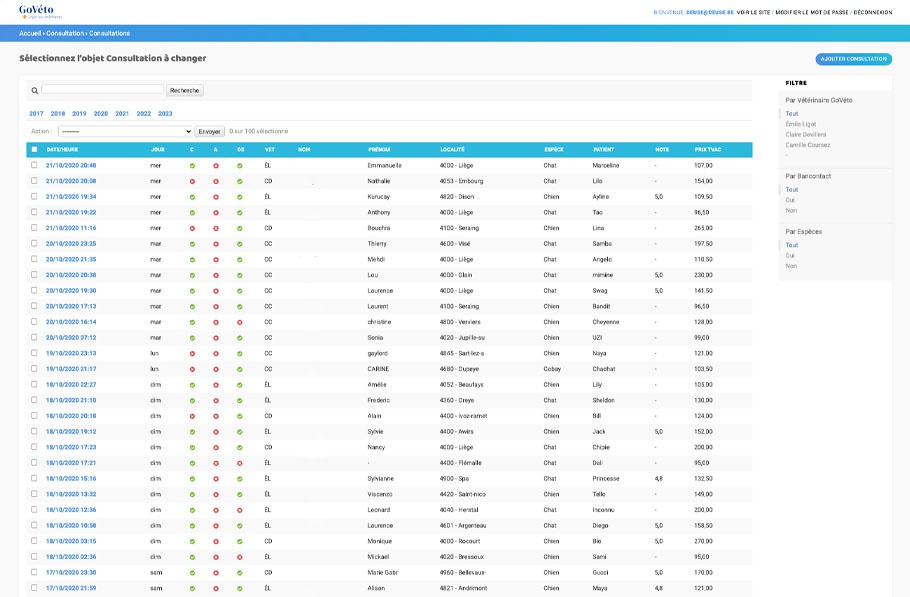Click the DS status icon for 20/10/2020 16:14
Screen dimensions: 910x597
240,323
